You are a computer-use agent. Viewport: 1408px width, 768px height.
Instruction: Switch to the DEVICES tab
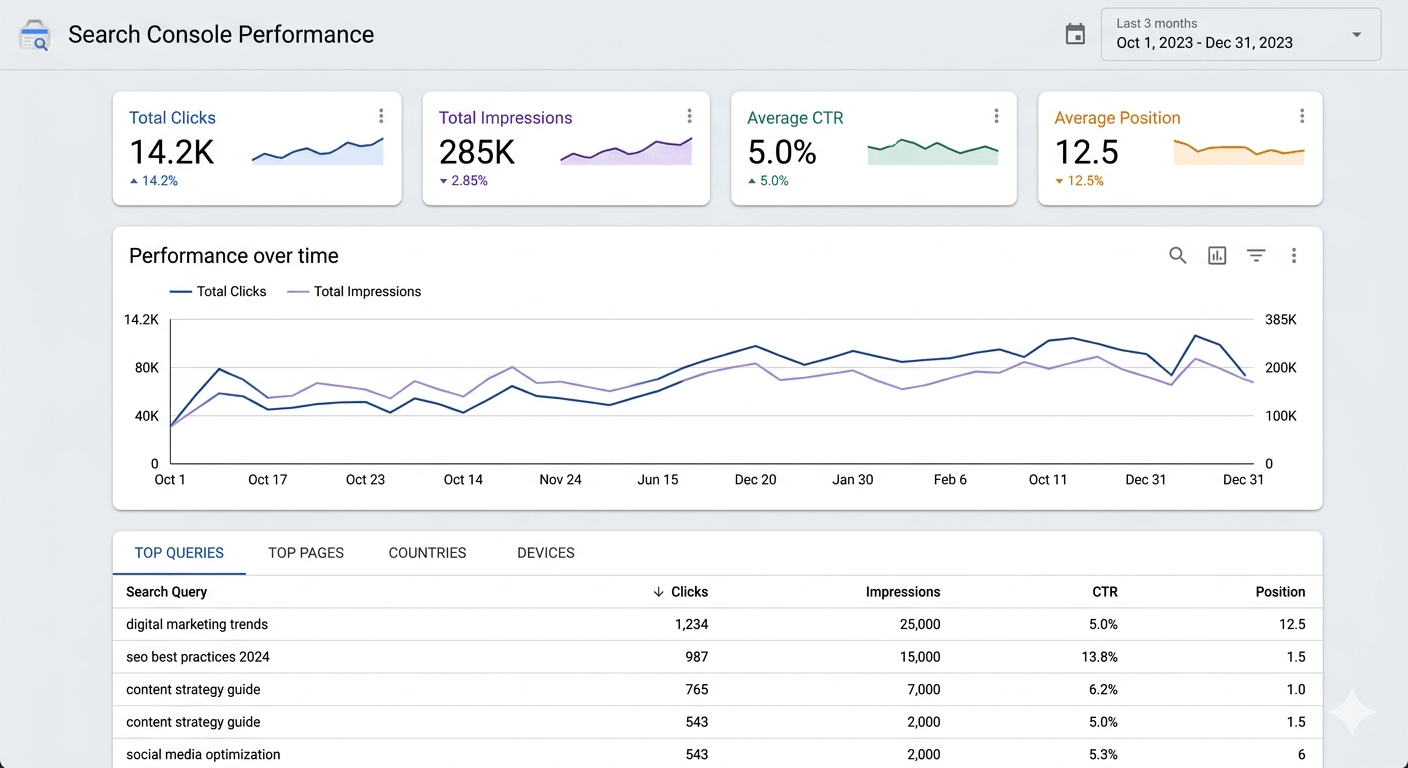546,553
